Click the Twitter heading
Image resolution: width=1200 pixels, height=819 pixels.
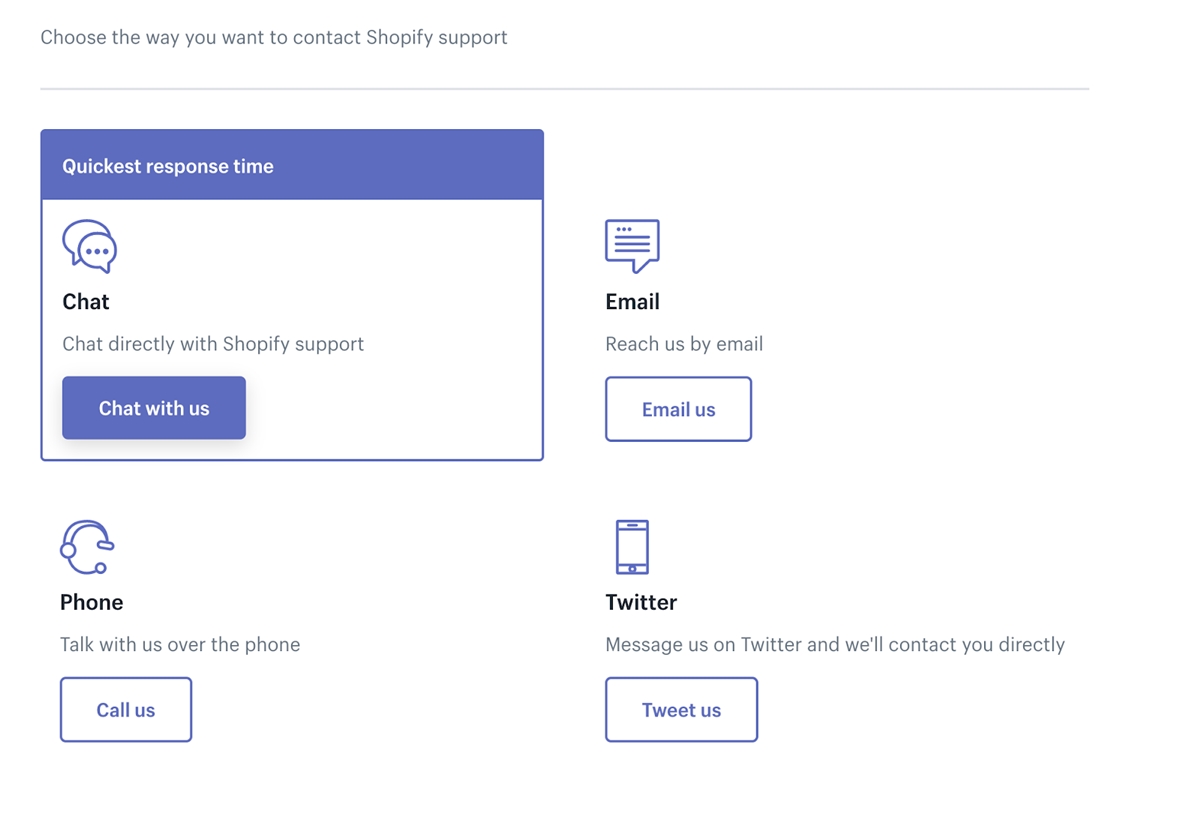pos(641,602)
